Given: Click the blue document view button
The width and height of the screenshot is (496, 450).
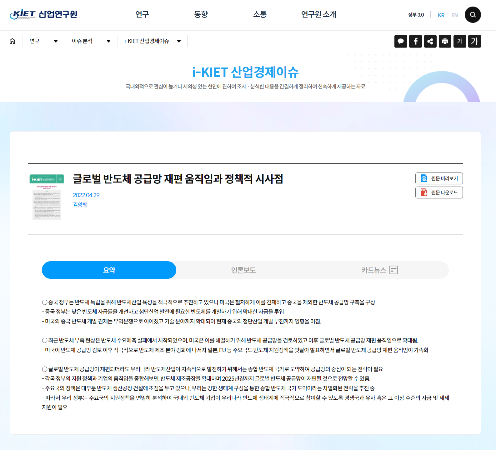Looking at the screenshot, I should coord(439,178).
